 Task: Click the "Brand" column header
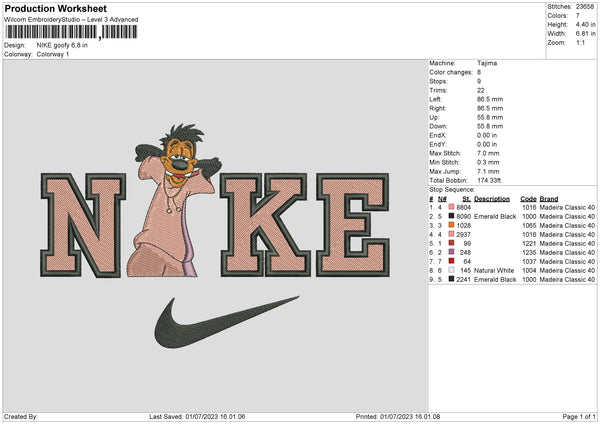[x=549, y=199]
